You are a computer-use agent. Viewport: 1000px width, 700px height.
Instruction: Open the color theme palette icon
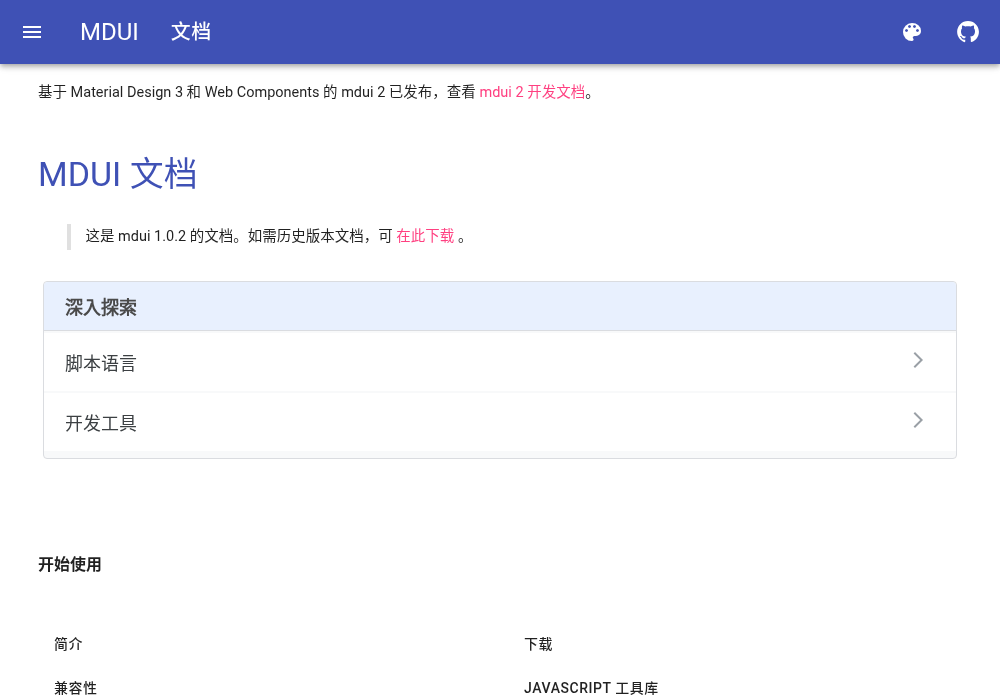pyautogui.click(x=912, y=32)
